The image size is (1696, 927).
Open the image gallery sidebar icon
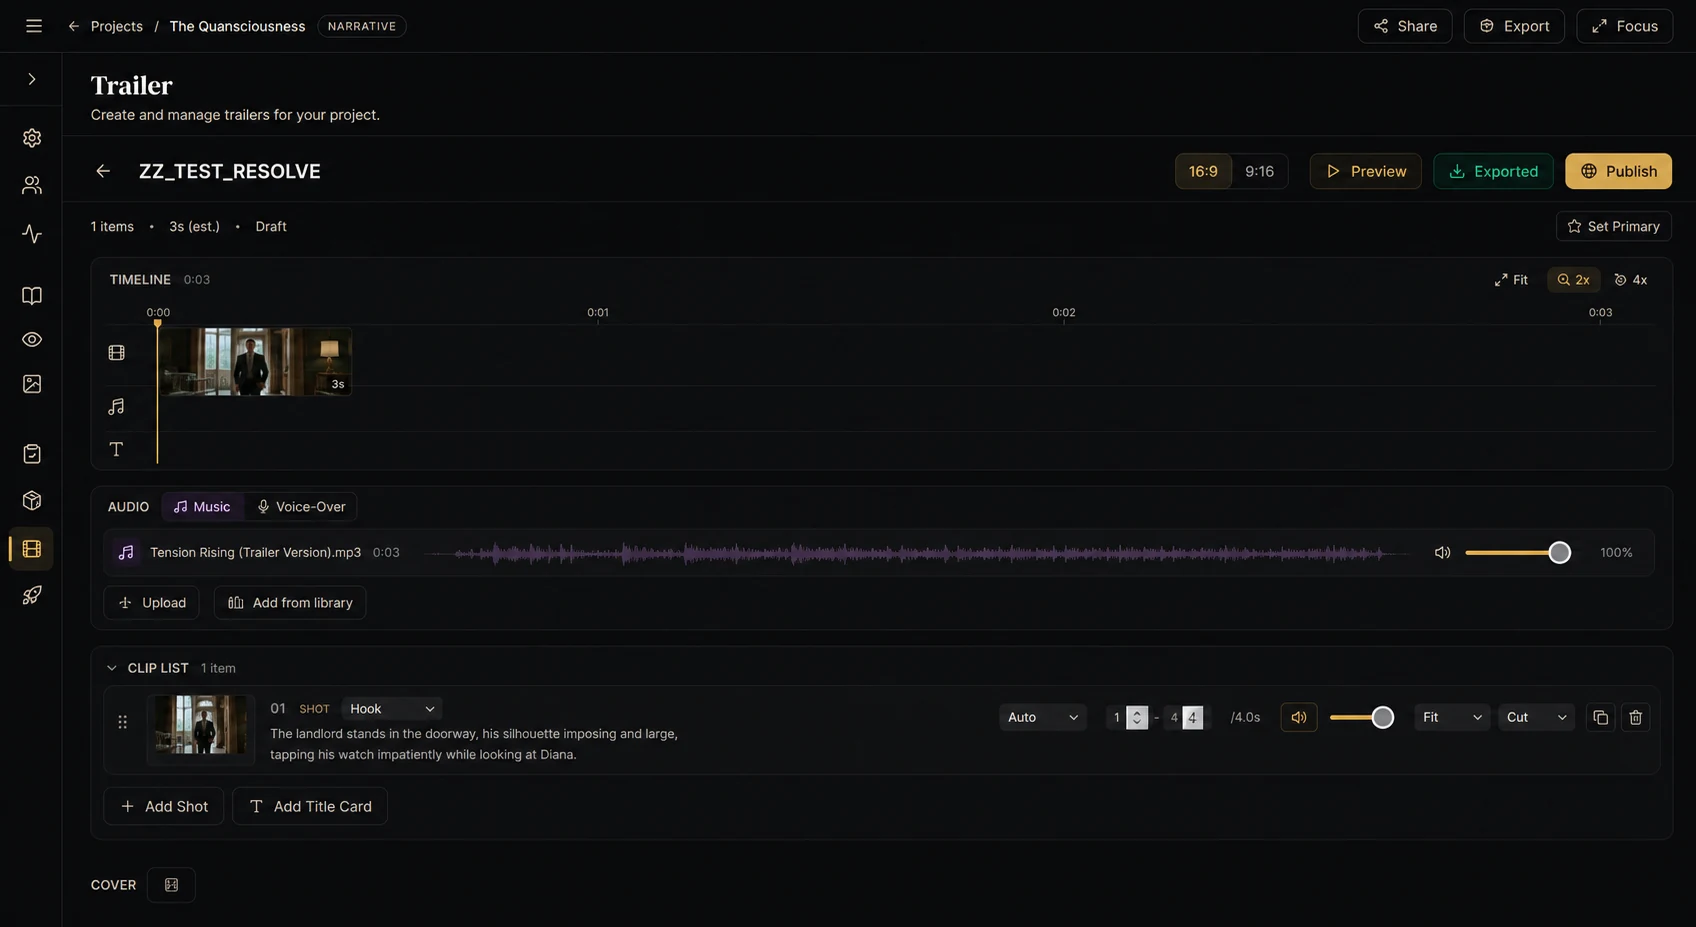pos(32,384)
